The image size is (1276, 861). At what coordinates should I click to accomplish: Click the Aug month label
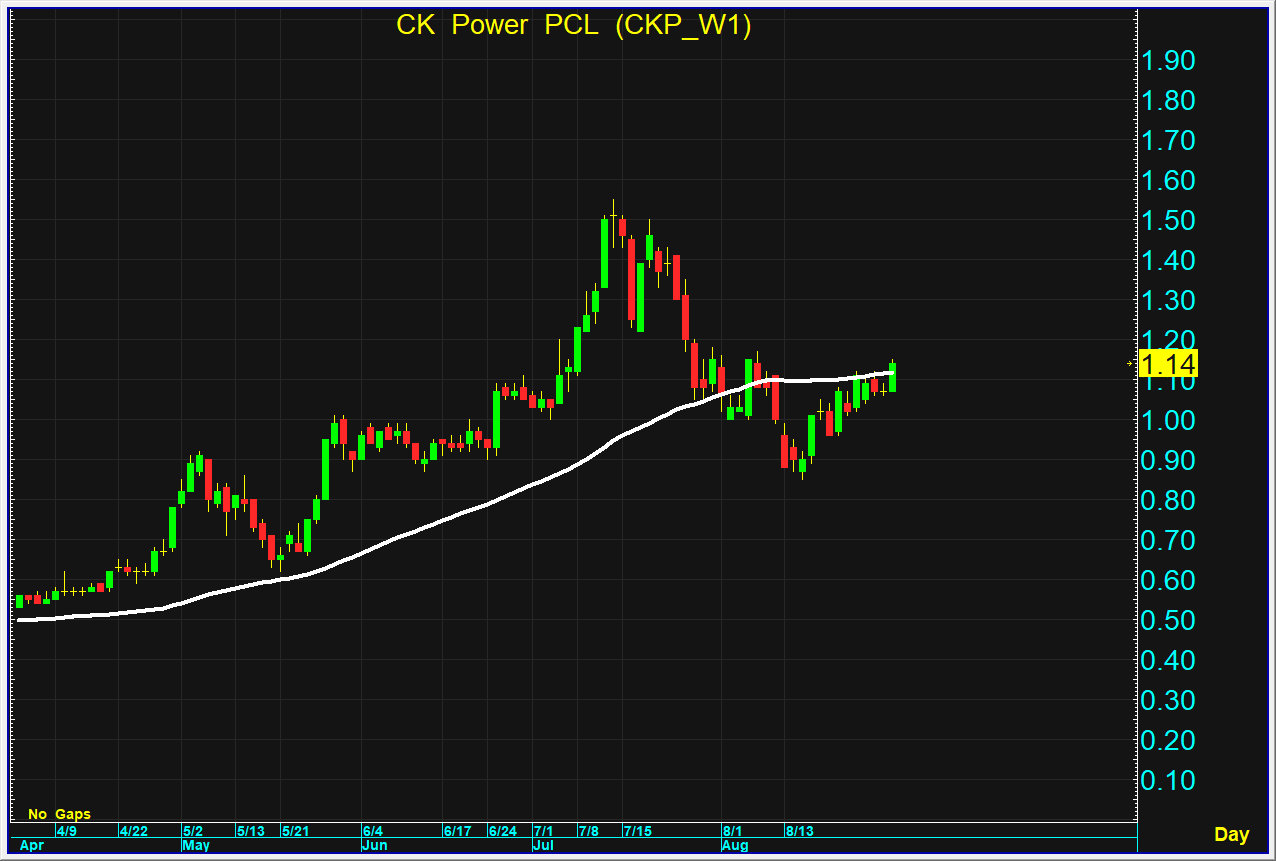pos(735,845)
